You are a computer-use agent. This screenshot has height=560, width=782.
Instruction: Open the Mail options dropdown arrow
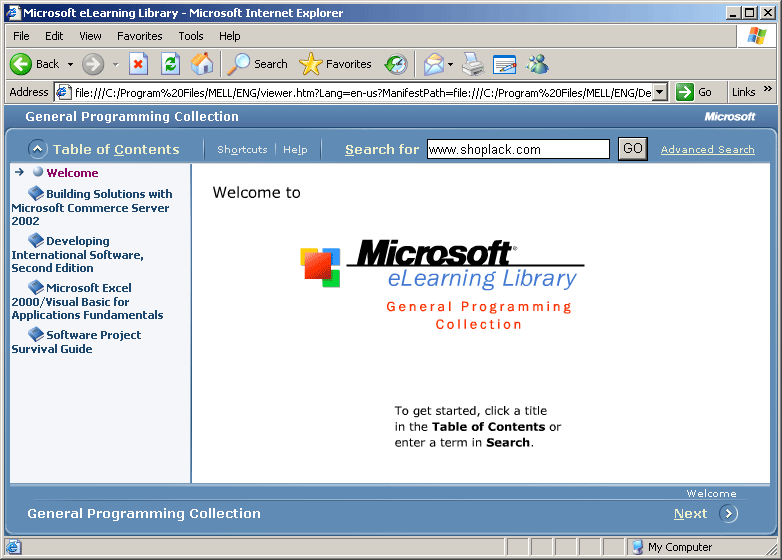[450, 64]
